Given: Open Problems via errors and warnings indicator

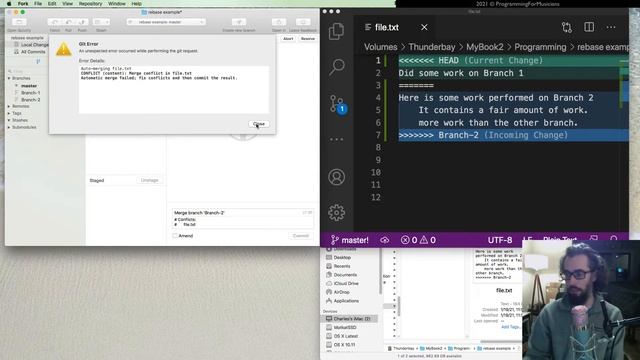Looking at the screenshot, I should [418, 240].
